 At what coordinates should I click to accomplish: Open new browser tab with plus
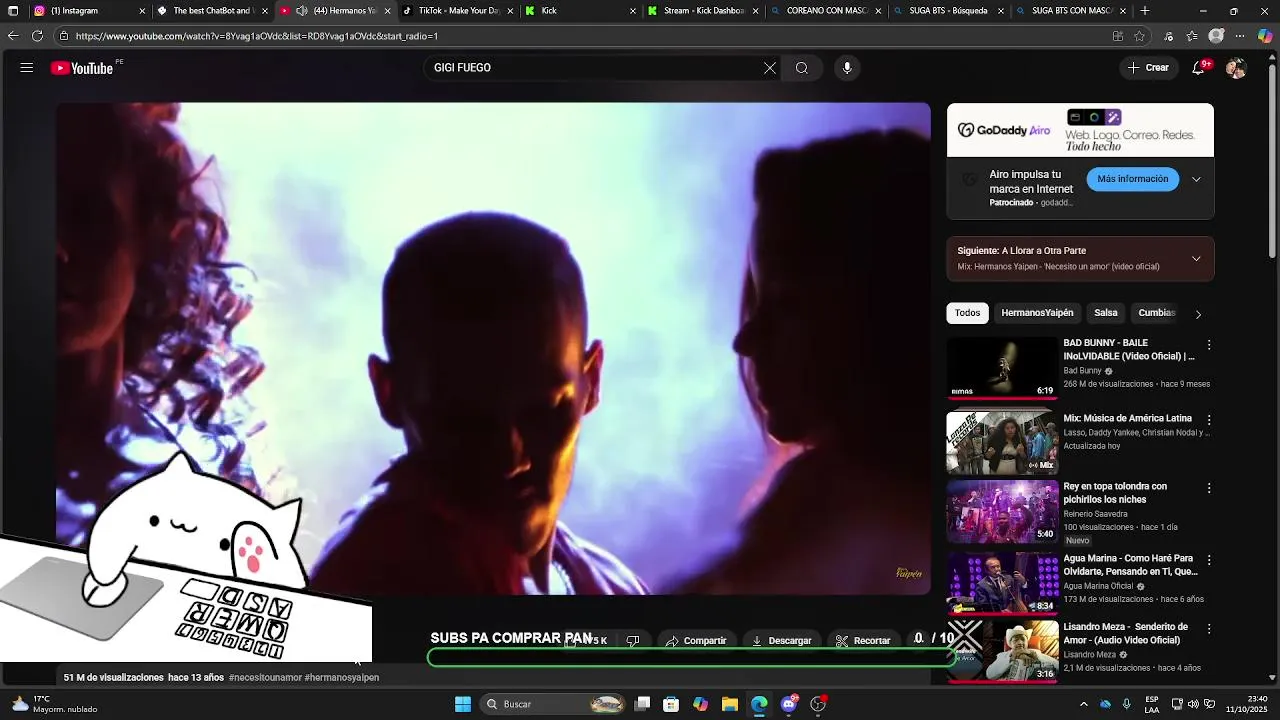click(1145, 11)
